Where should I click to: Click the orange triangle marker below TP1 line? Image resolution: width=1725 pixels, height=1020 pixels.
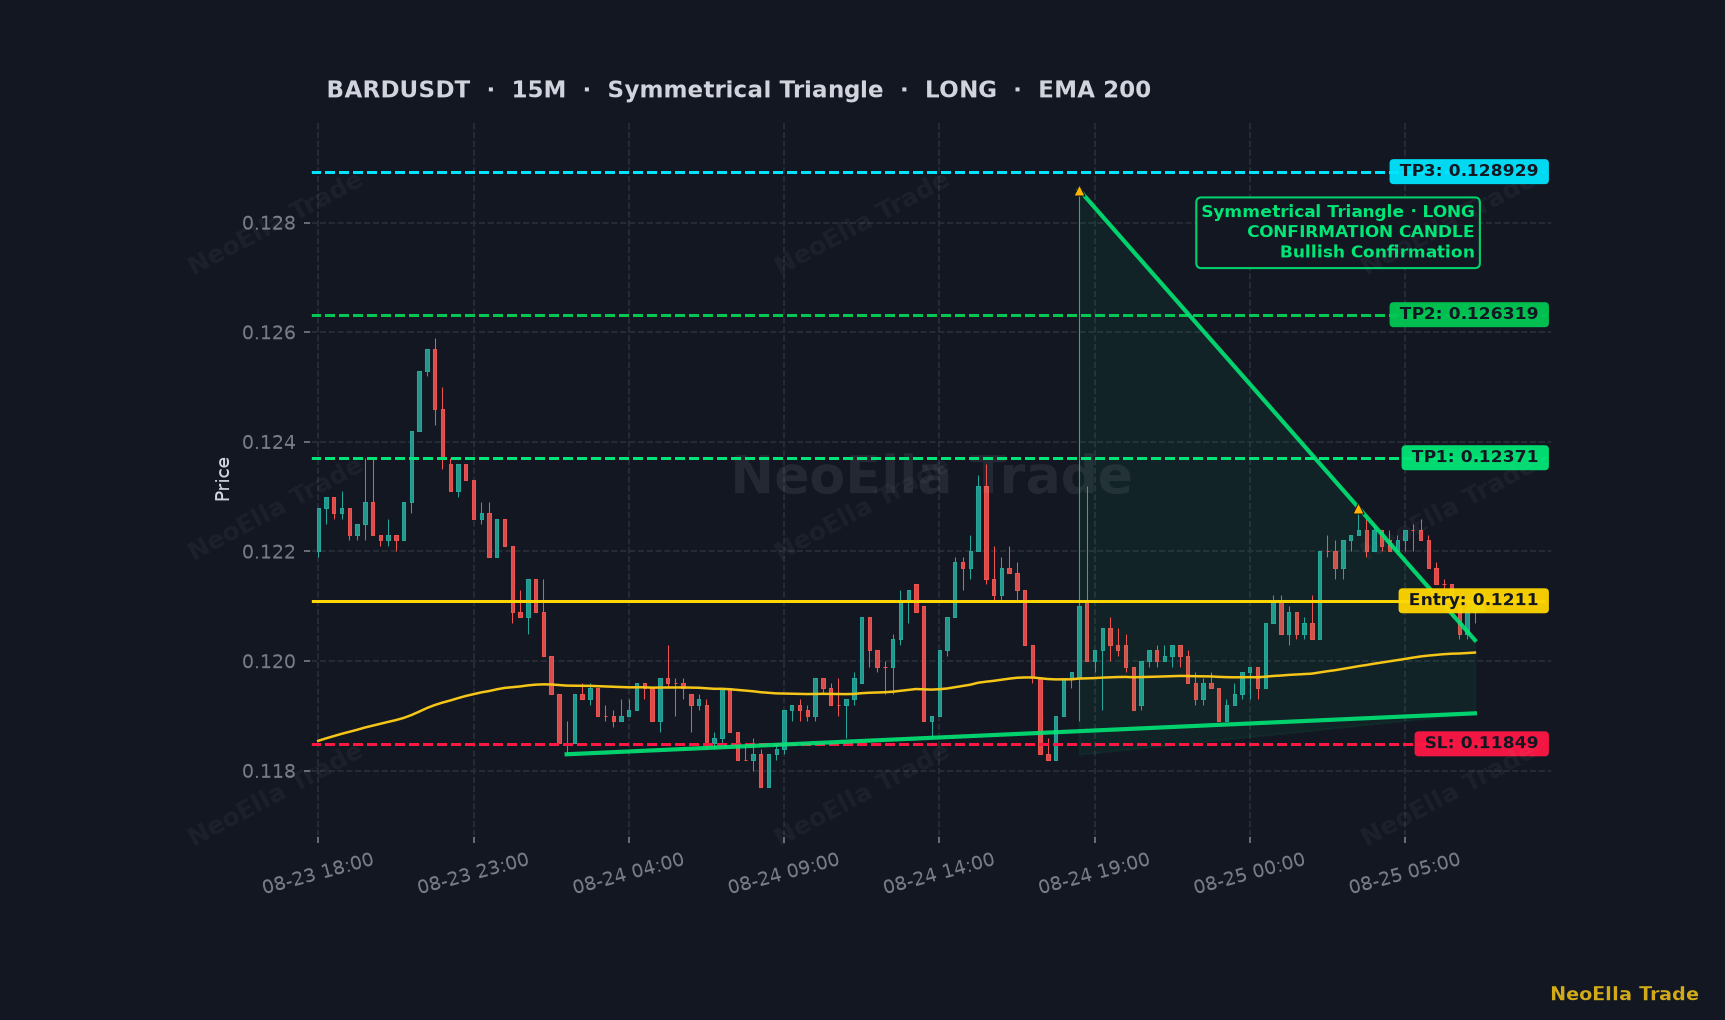point(1358,509)
